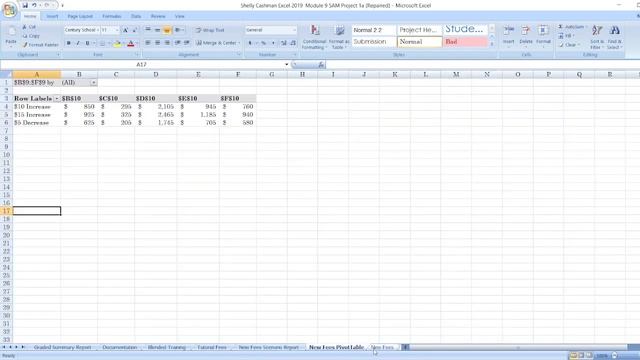Screen dimensions: 640x360
Task: Save the workbook from Quick Access toolbar
Action: (25, 5)
